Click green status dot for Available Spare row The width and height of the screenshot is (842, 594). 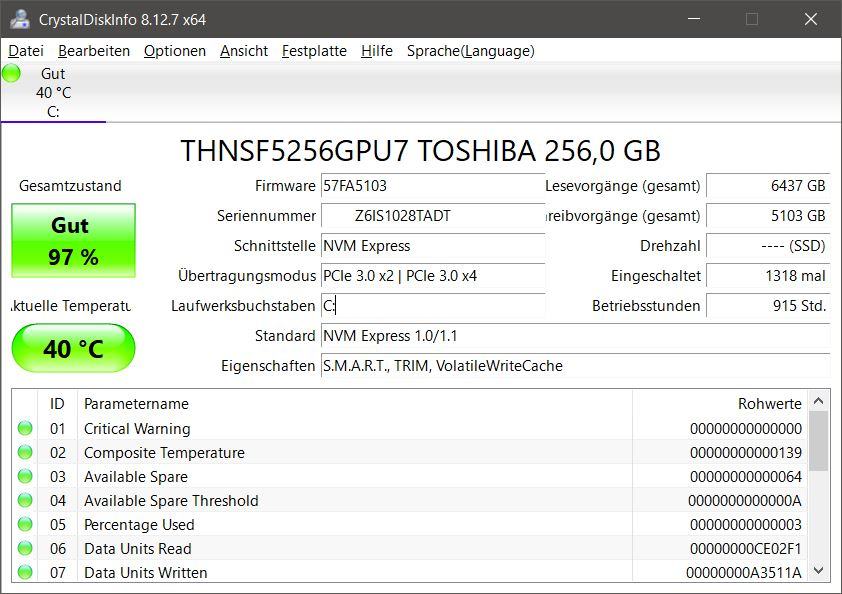pyautogui.click(x=25, y=476)
